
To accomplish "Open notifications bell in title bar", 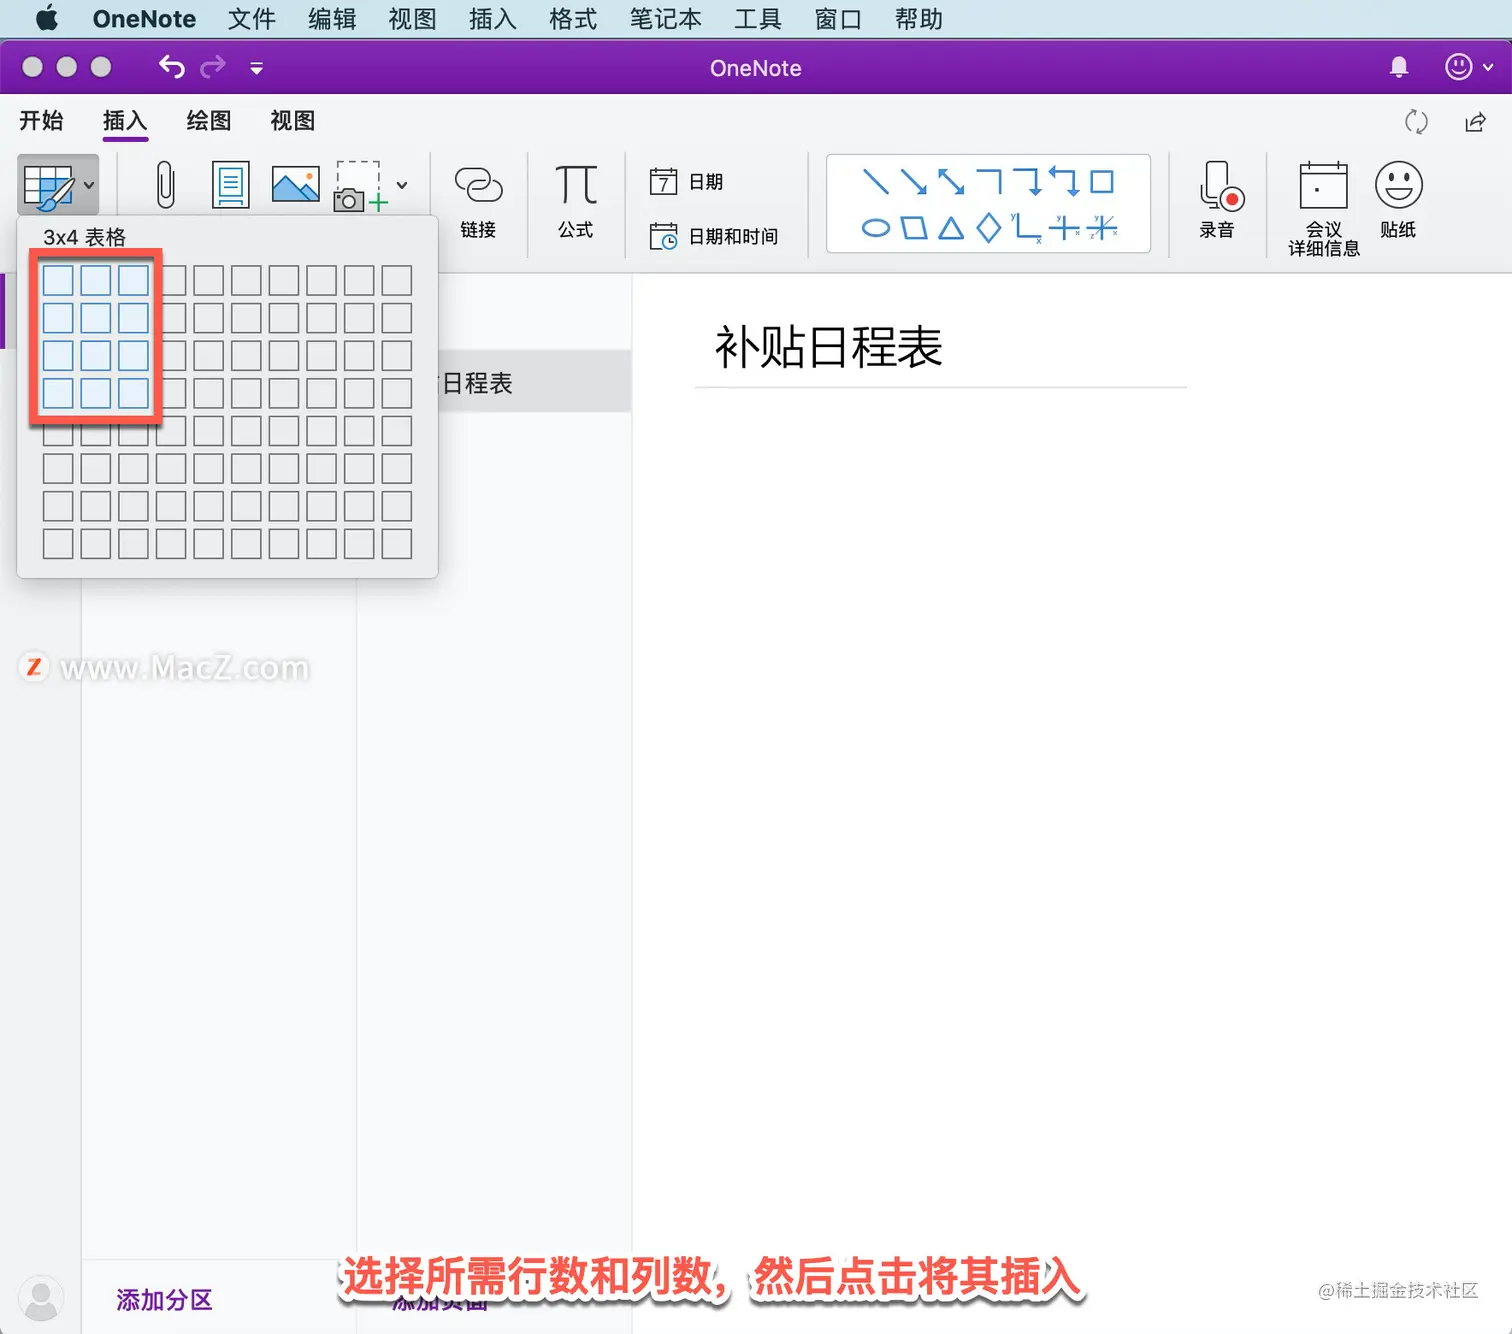I will pyautogui.click(x=1399, y=67).
